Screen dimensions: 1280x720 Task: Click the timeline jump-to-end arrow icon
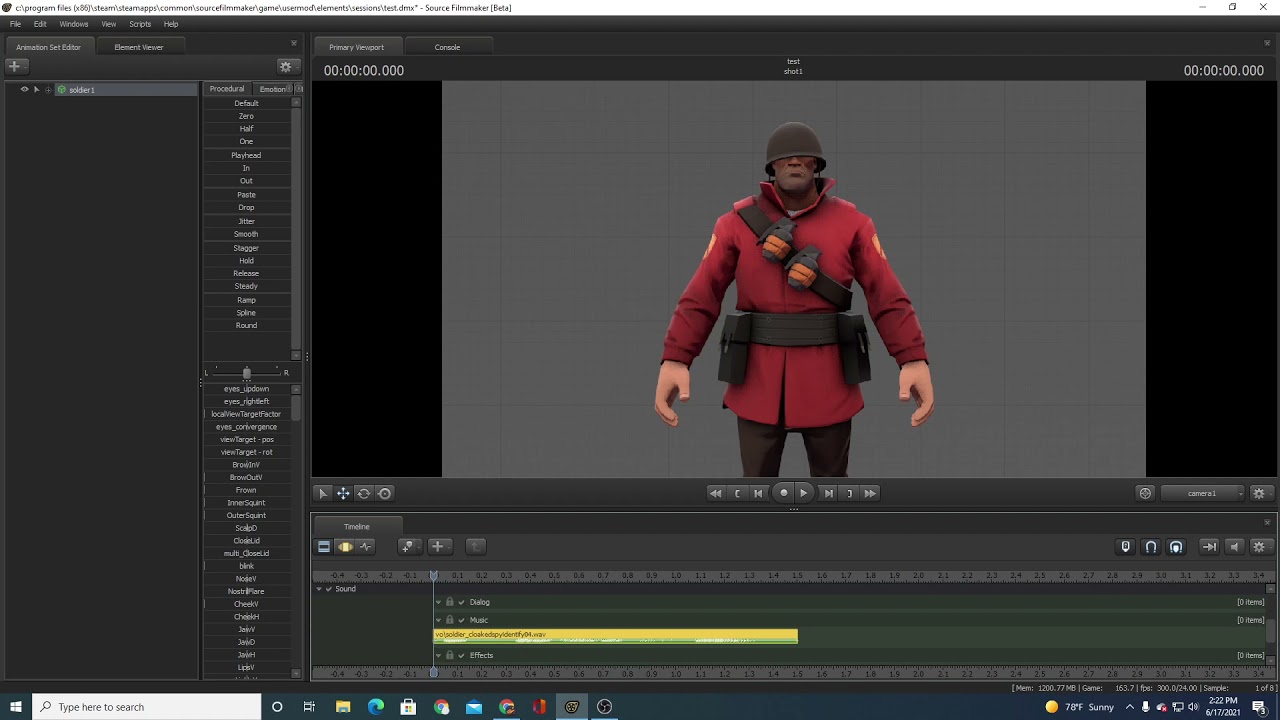(1209, 547)
